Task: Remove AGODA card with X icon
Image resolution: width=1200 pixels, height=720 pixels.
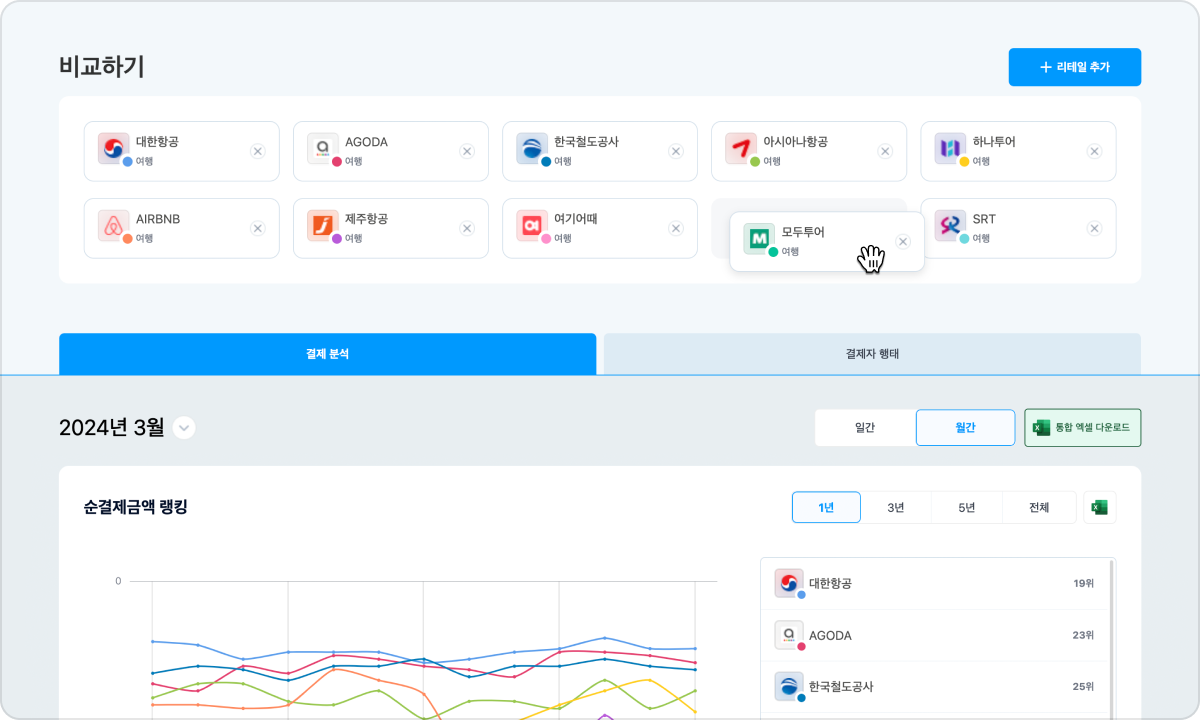Action: tap(466, 151)
